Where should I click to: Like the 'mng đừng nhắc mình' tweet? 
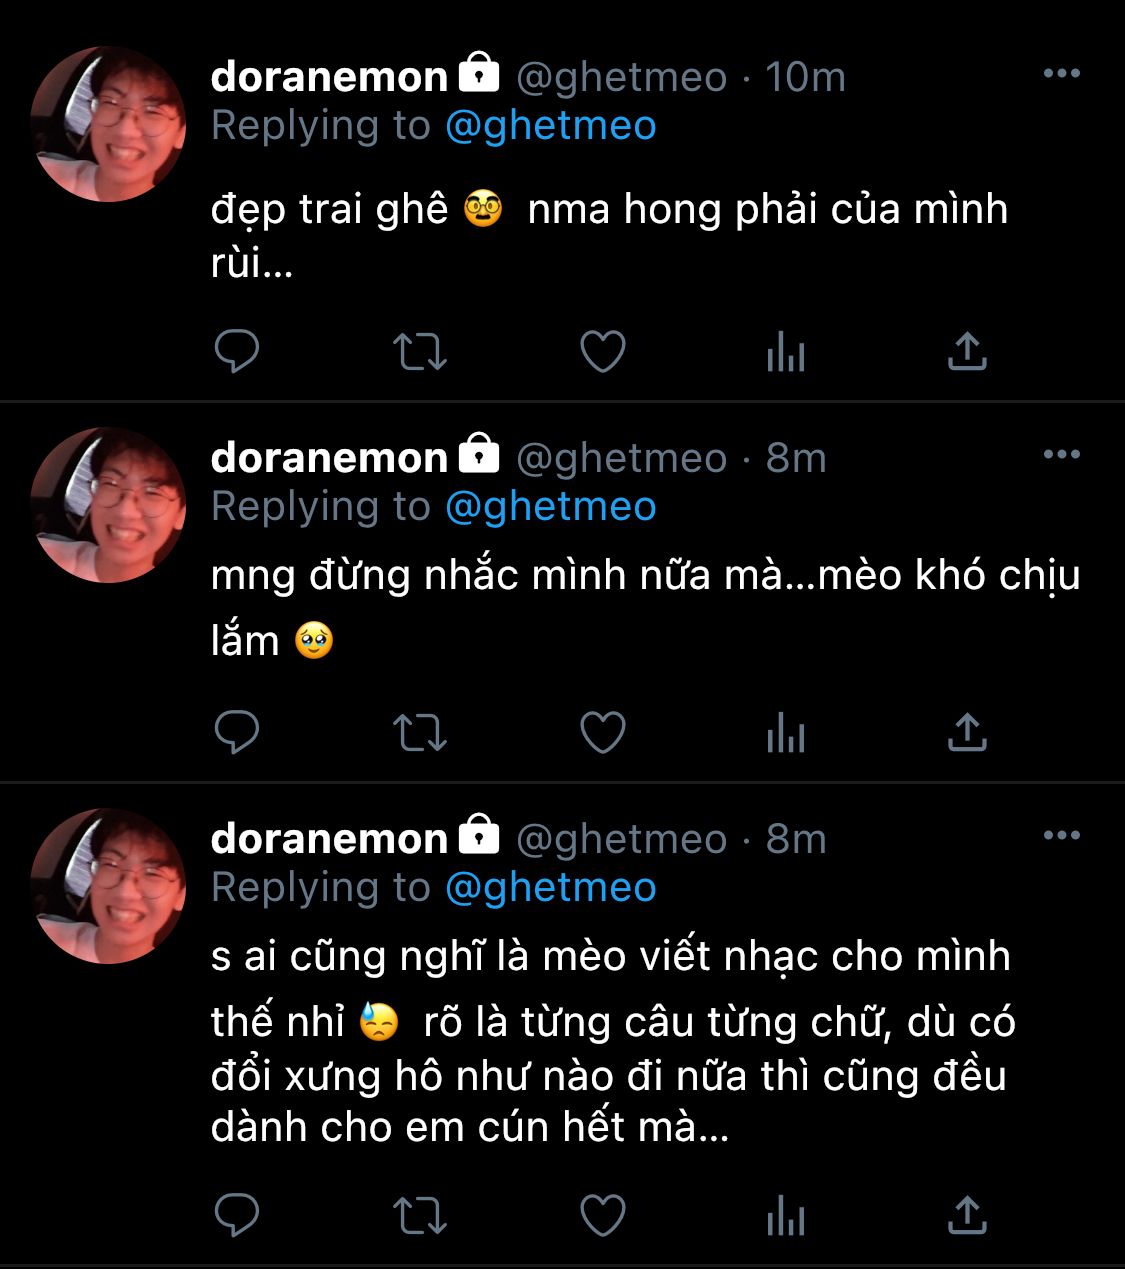point(603,732)
